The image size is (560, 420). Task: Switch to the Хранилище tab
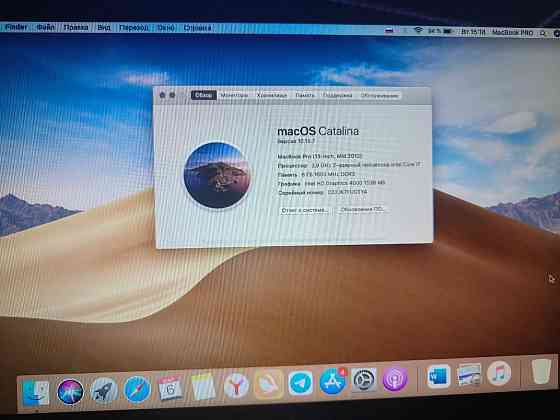(272, 95)
